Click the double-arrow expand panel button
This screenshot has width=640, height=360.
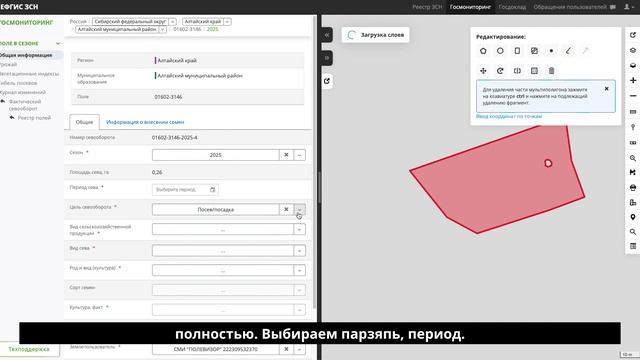pyautogui.click(x=327, y=58)
